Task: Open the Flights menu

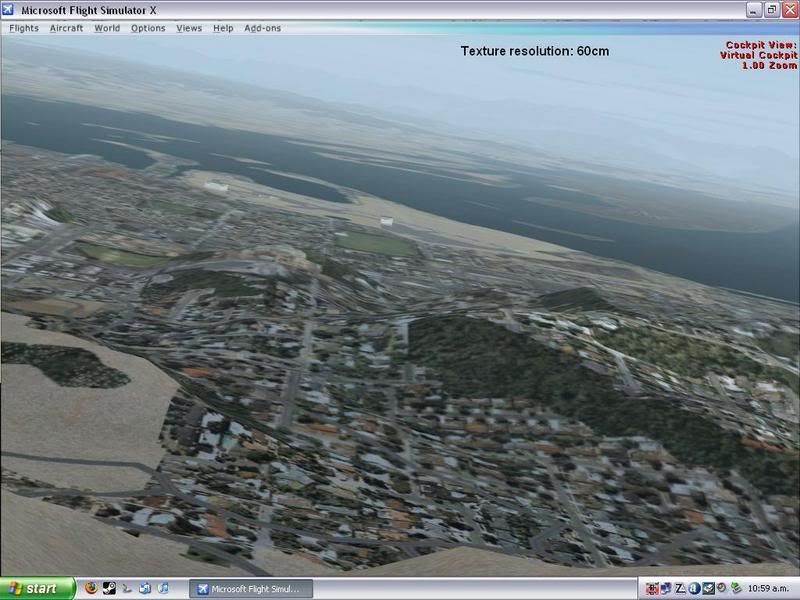Action: [x=22, y=28]
